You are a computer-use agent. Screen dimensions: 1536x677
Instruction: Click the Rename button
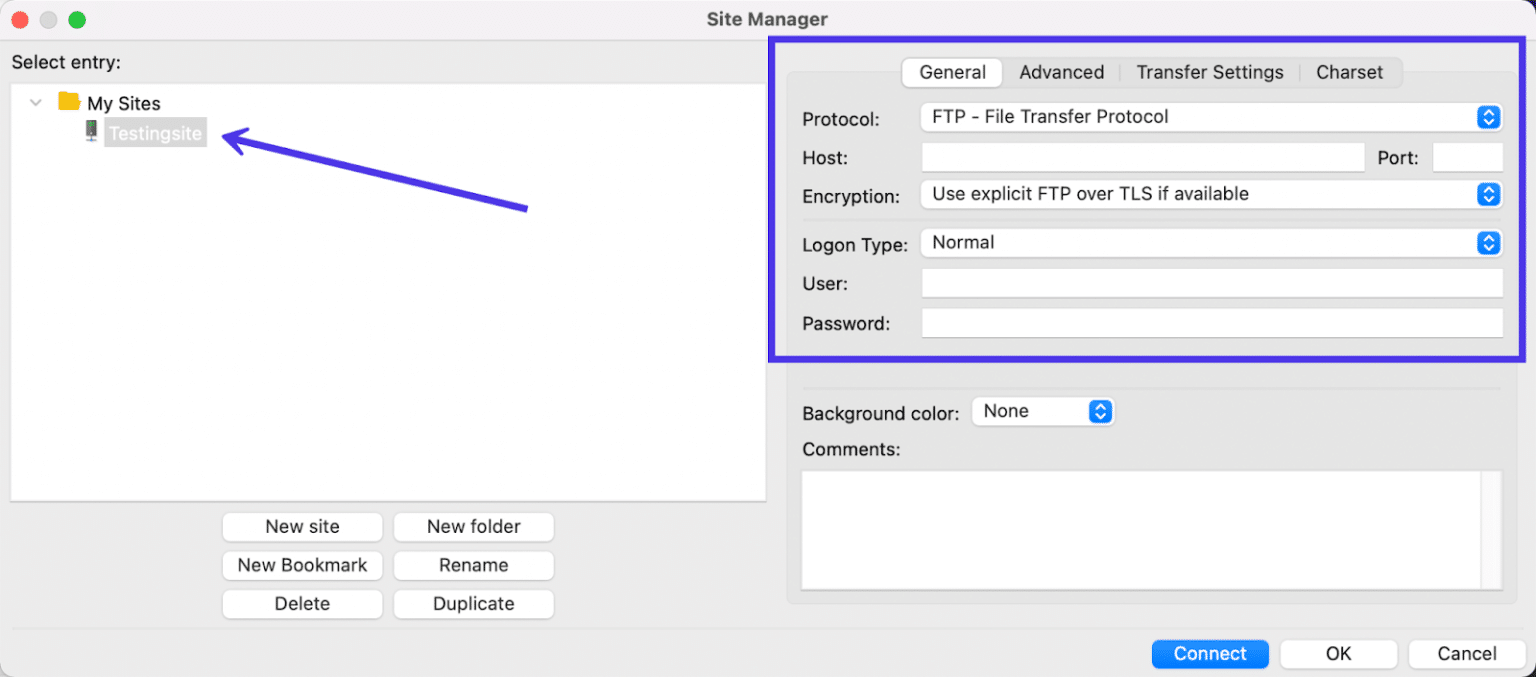(473, 565)
